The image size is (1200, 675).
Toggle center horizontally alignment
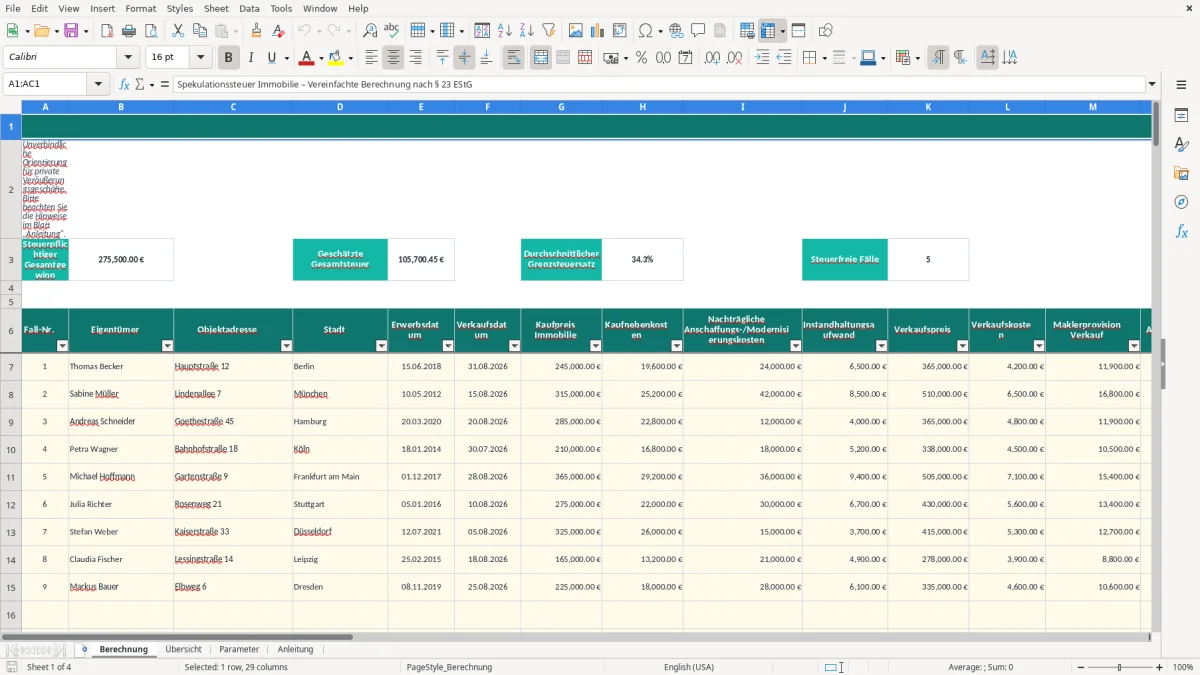393,58
